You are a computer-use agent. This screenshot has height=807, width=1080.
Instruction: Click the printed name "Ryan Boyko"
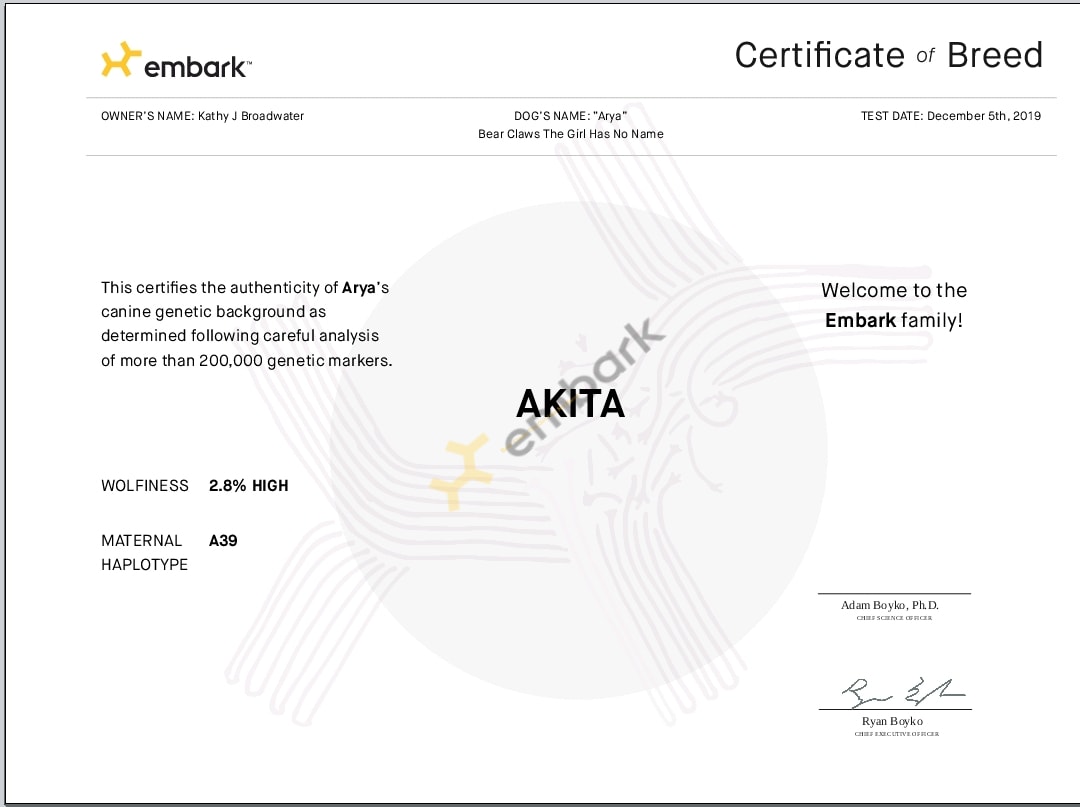point(892,721)
